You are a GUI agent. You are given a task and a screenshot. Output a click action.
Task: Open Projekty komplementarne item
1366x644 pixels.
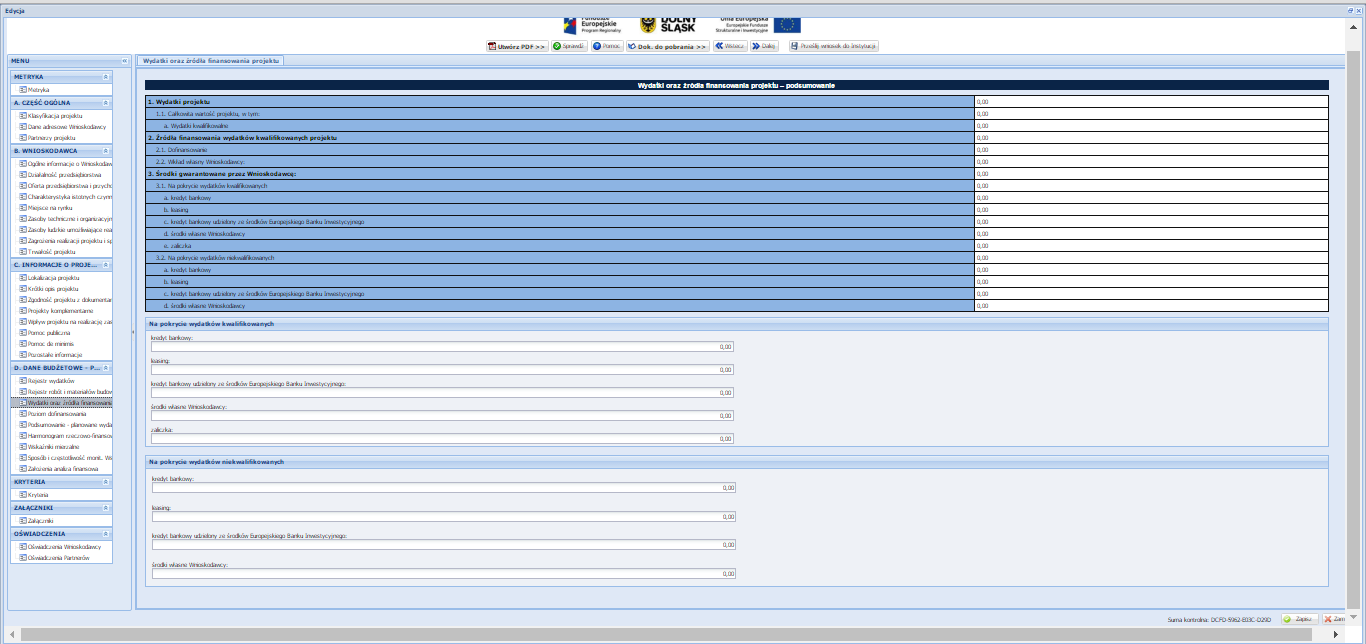58,310
